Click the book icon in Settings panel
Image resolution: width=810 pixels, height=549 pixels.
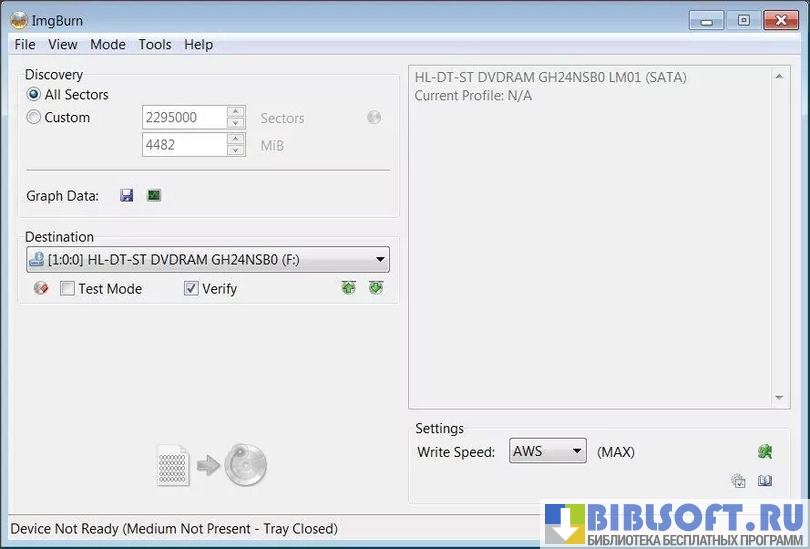(x=765, y=481)
